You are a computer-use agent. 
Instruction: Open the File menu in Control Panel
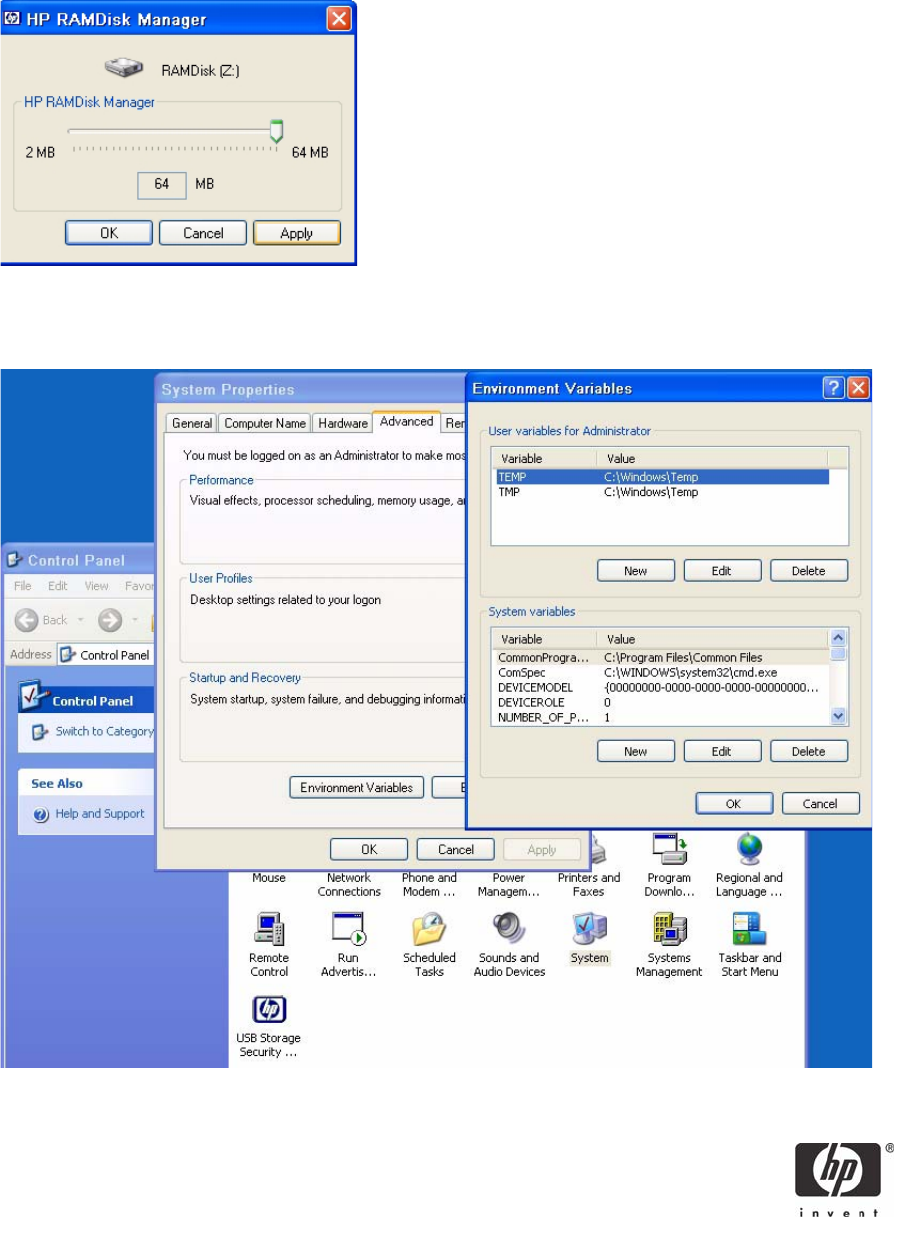(23, 586)
